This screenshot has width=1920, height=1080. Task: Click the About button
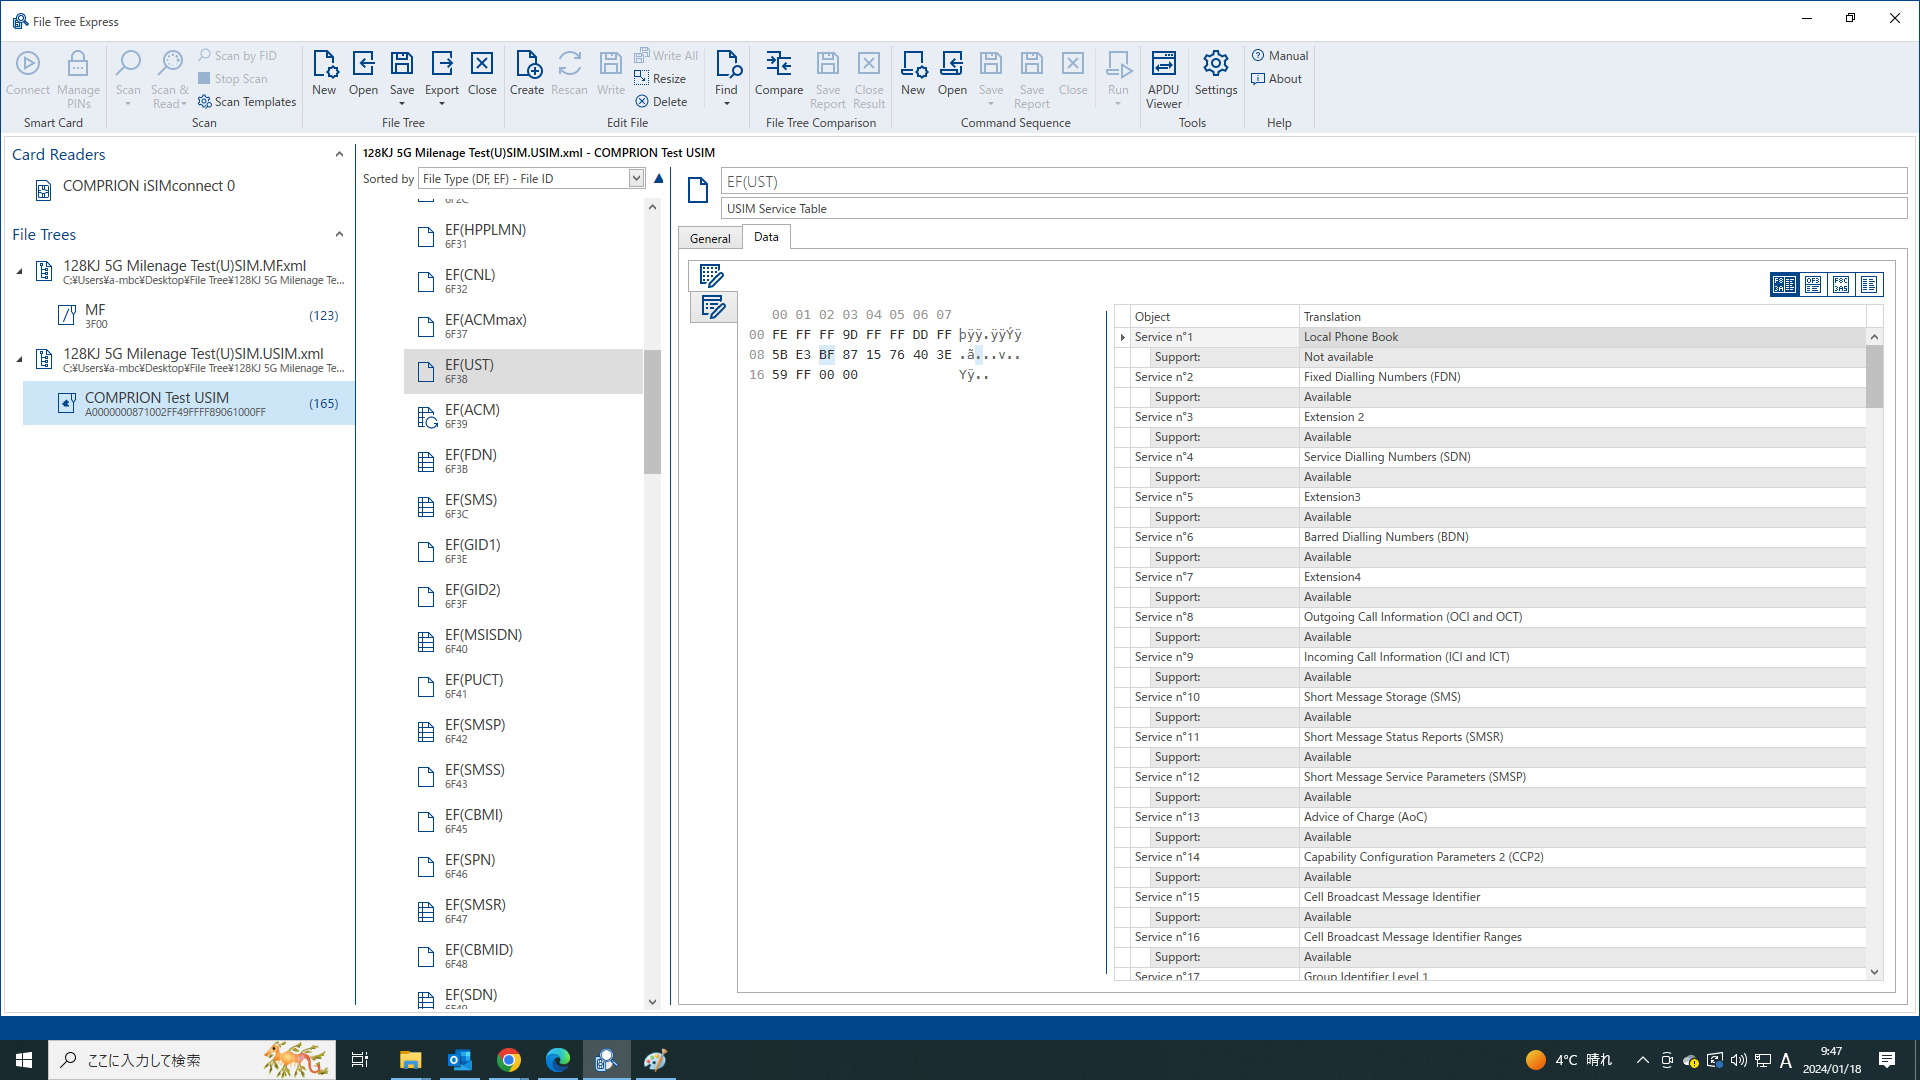tap(1276, 79)
